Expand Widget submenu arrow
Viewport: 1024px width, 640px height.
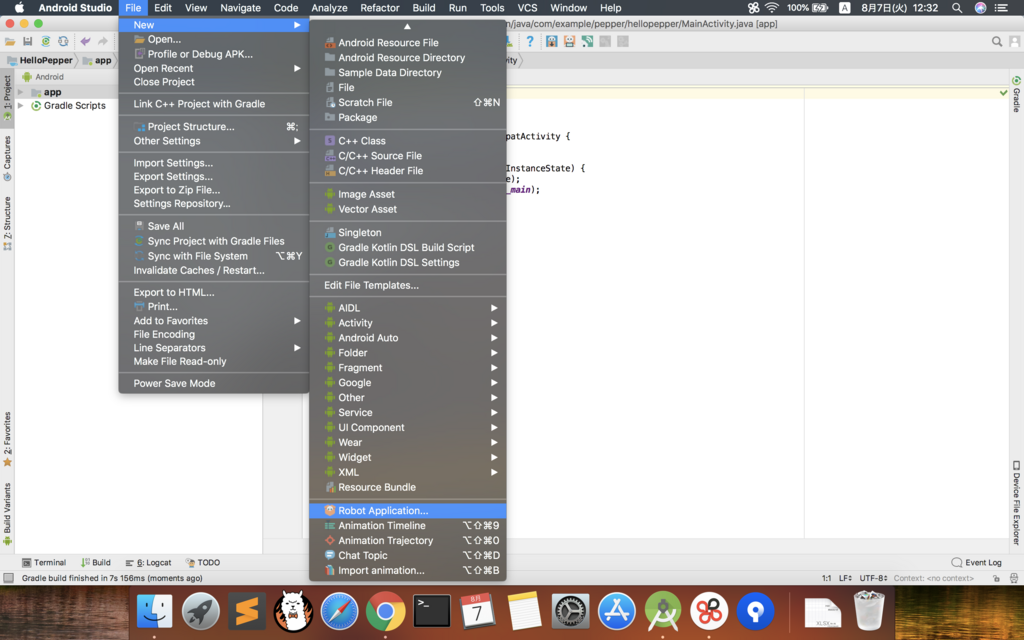[x=494, y=457]
